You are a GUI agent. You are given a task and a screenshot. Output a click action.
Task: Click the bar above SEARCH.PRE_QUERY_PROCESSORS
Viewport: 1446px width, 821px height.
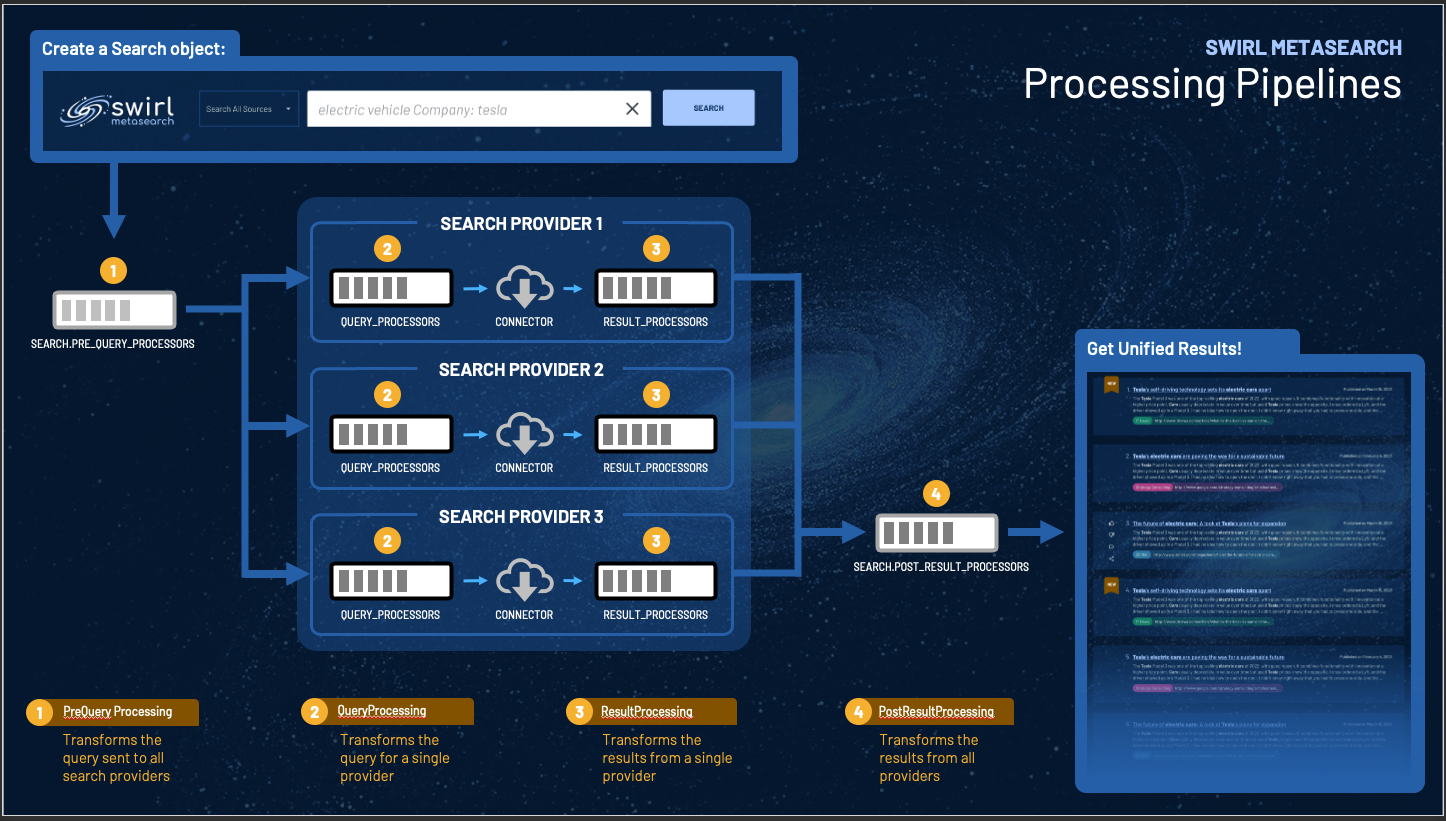(x=114, y=310)
